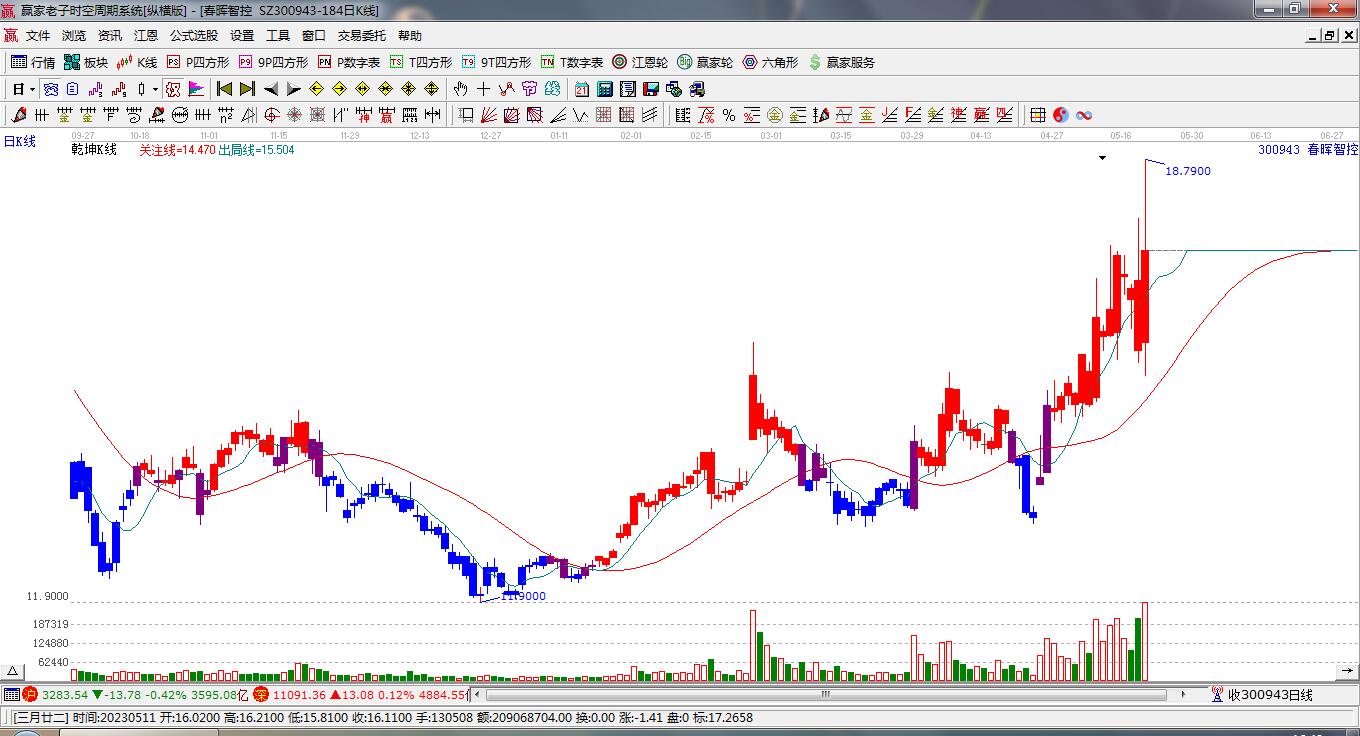Open the 工具 tools menu
This screenshot has height=736, width=1360.
pyautogui.click(x=278, y=36)
